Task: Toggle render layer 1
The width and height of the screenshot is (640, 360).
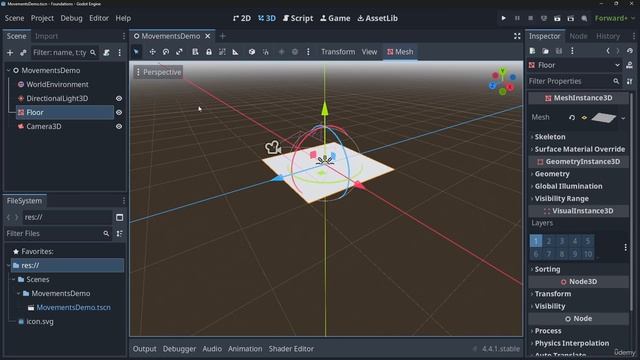Action: pos(536,241)
